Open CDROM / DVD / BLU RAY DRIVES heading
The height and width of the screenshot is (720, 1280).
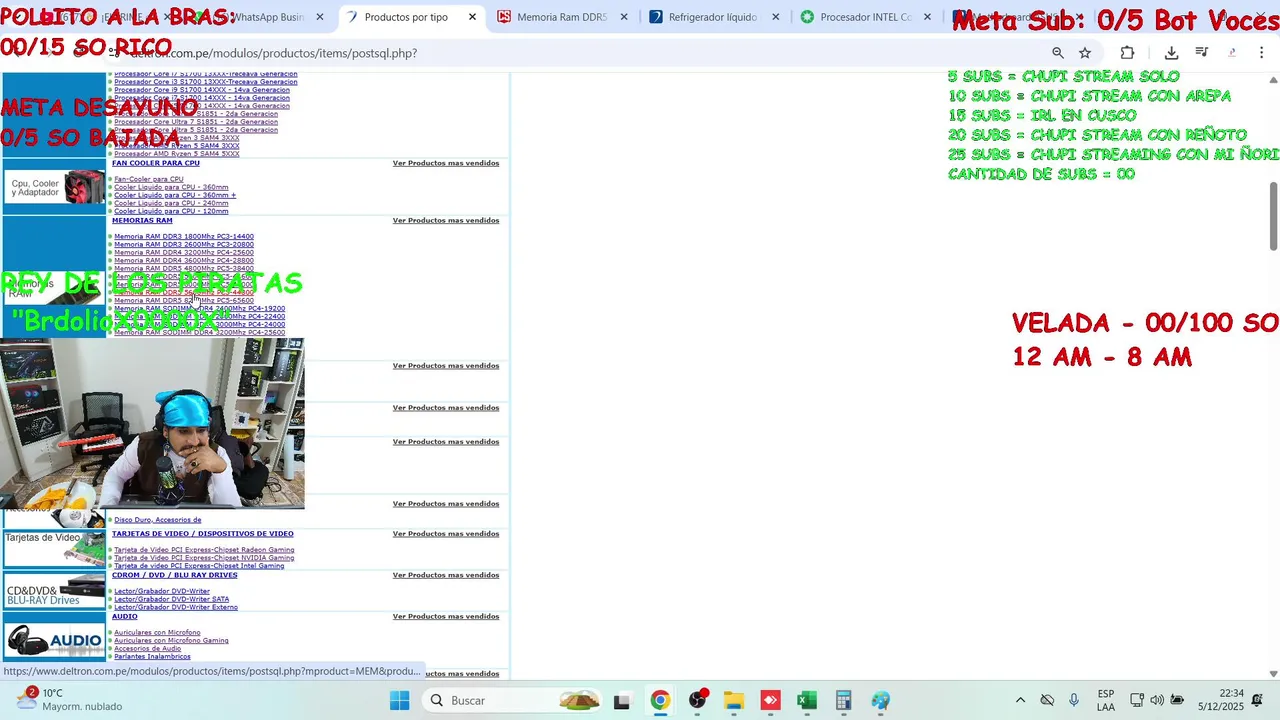pos(174,575)
